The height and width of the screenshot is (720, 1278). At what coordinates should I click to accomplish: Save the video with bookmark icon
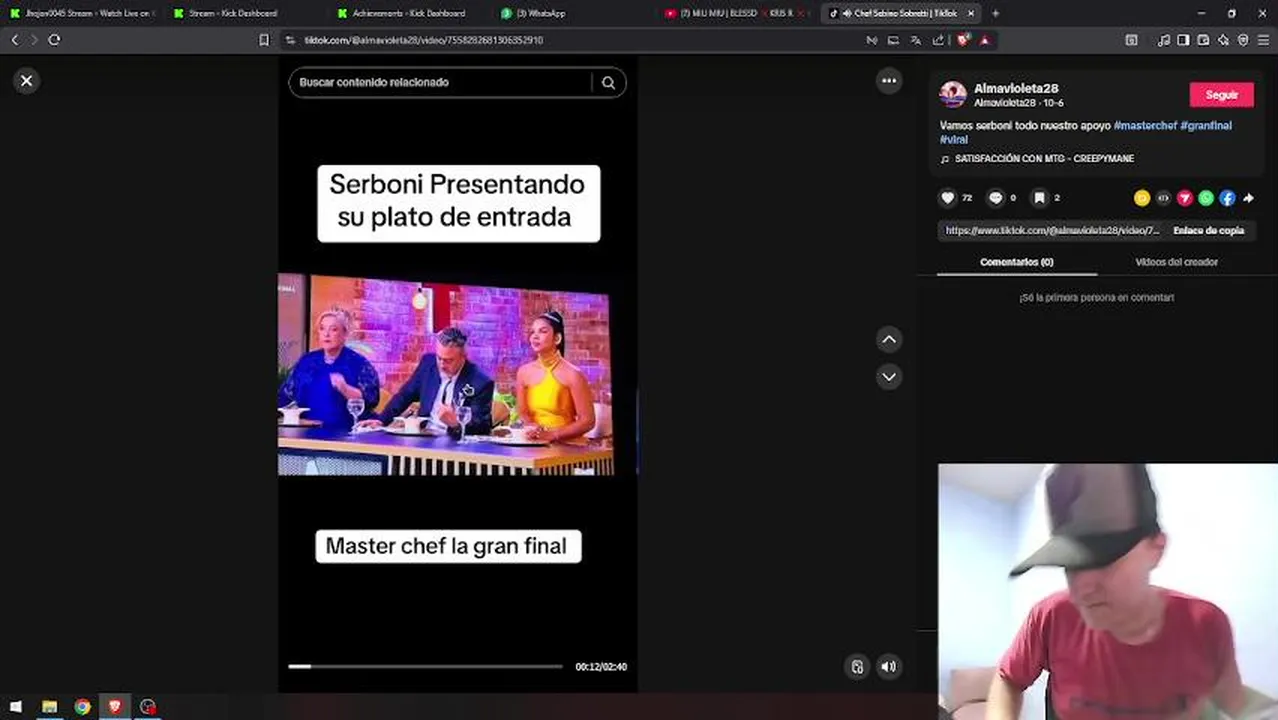[1039, 198]
